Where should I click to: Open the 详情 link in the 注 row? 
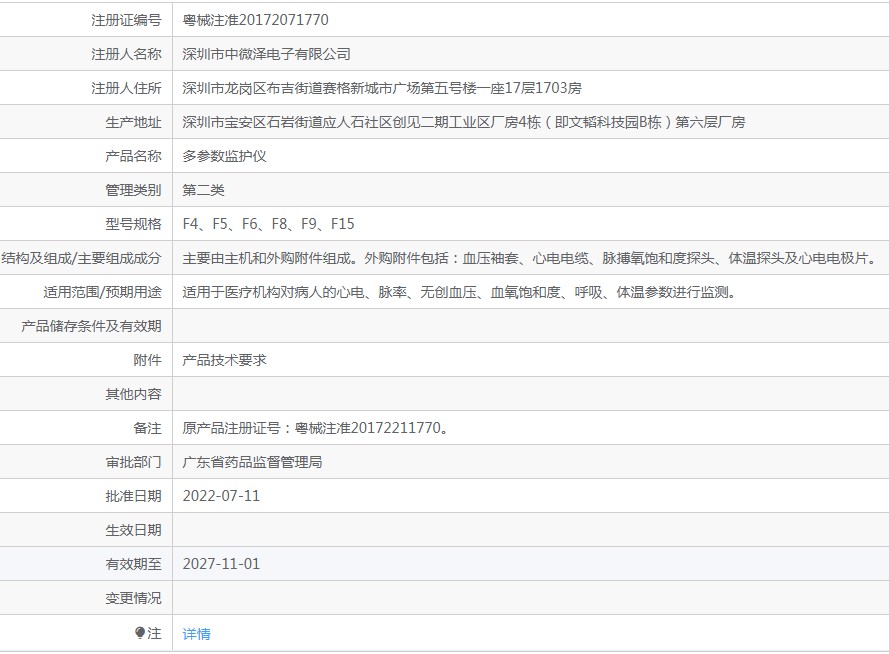196,634
